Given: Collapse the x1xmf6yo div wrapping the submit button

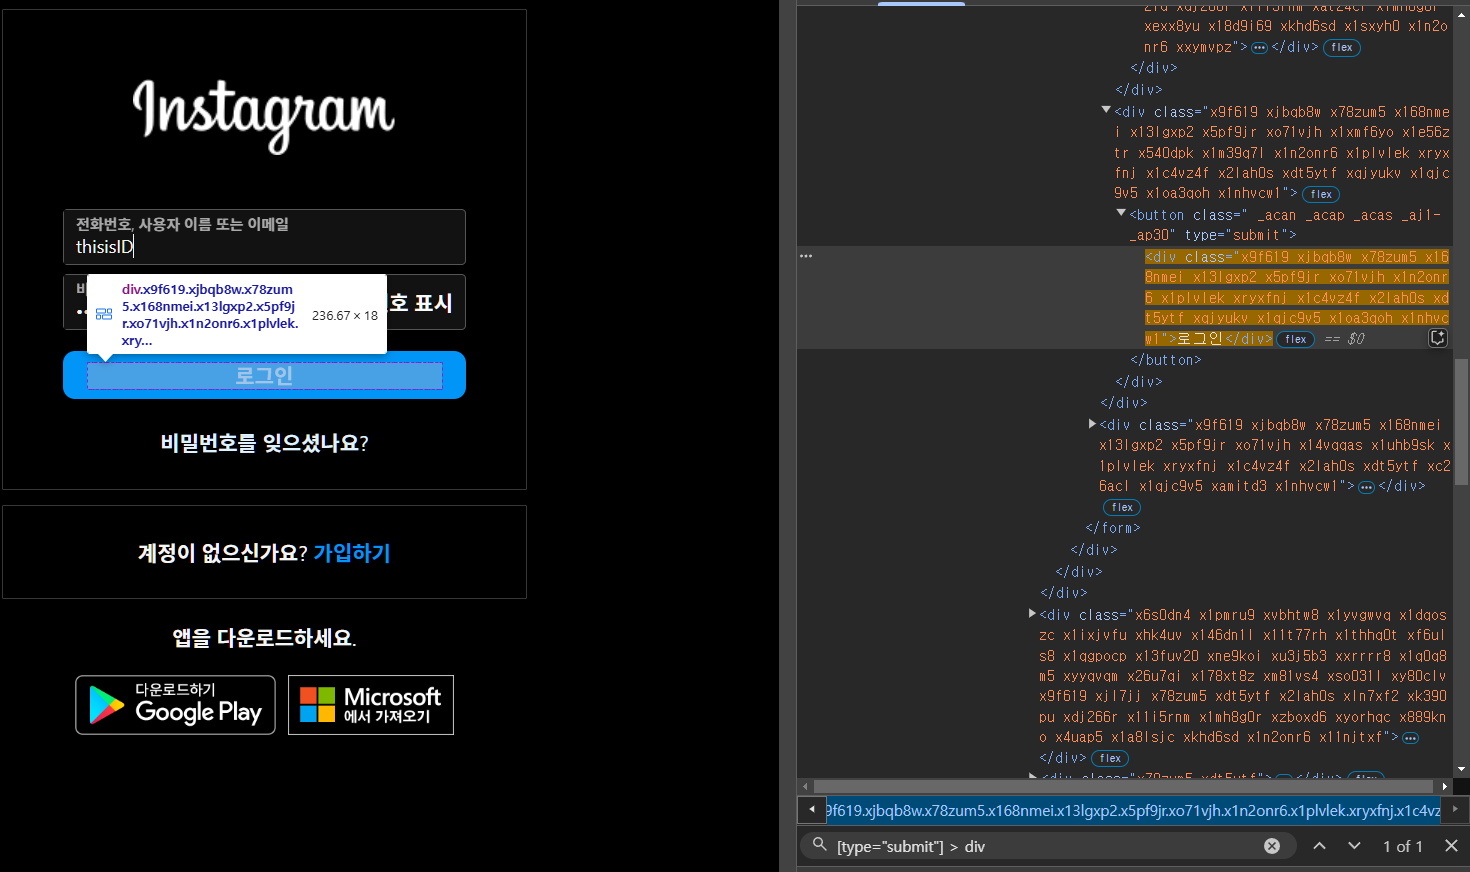Looking at the screenshot, I should [x=1106, y=110].
